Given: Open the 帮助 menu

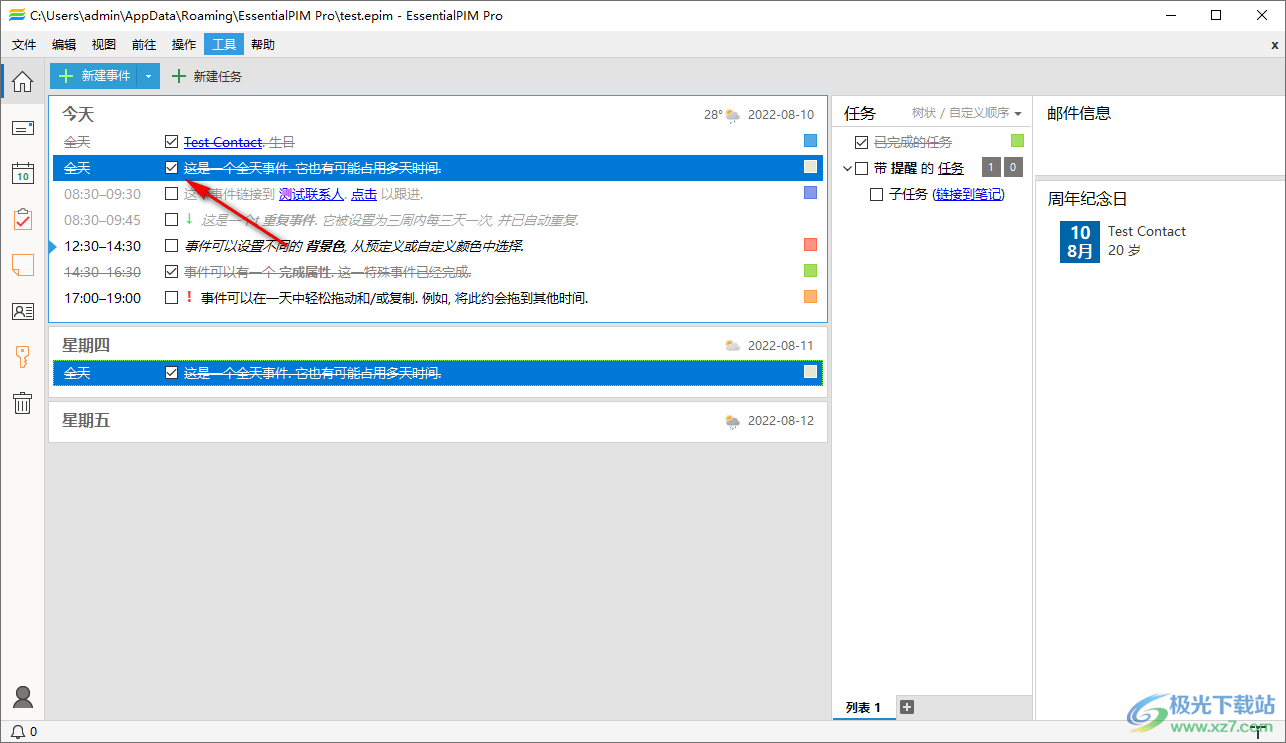Looking at the screenshot, I should [x=263, y=45].
